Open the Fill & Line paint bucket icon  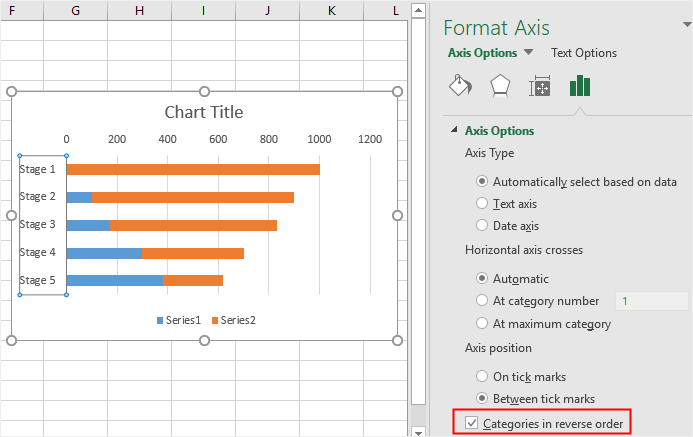[460, 86]
